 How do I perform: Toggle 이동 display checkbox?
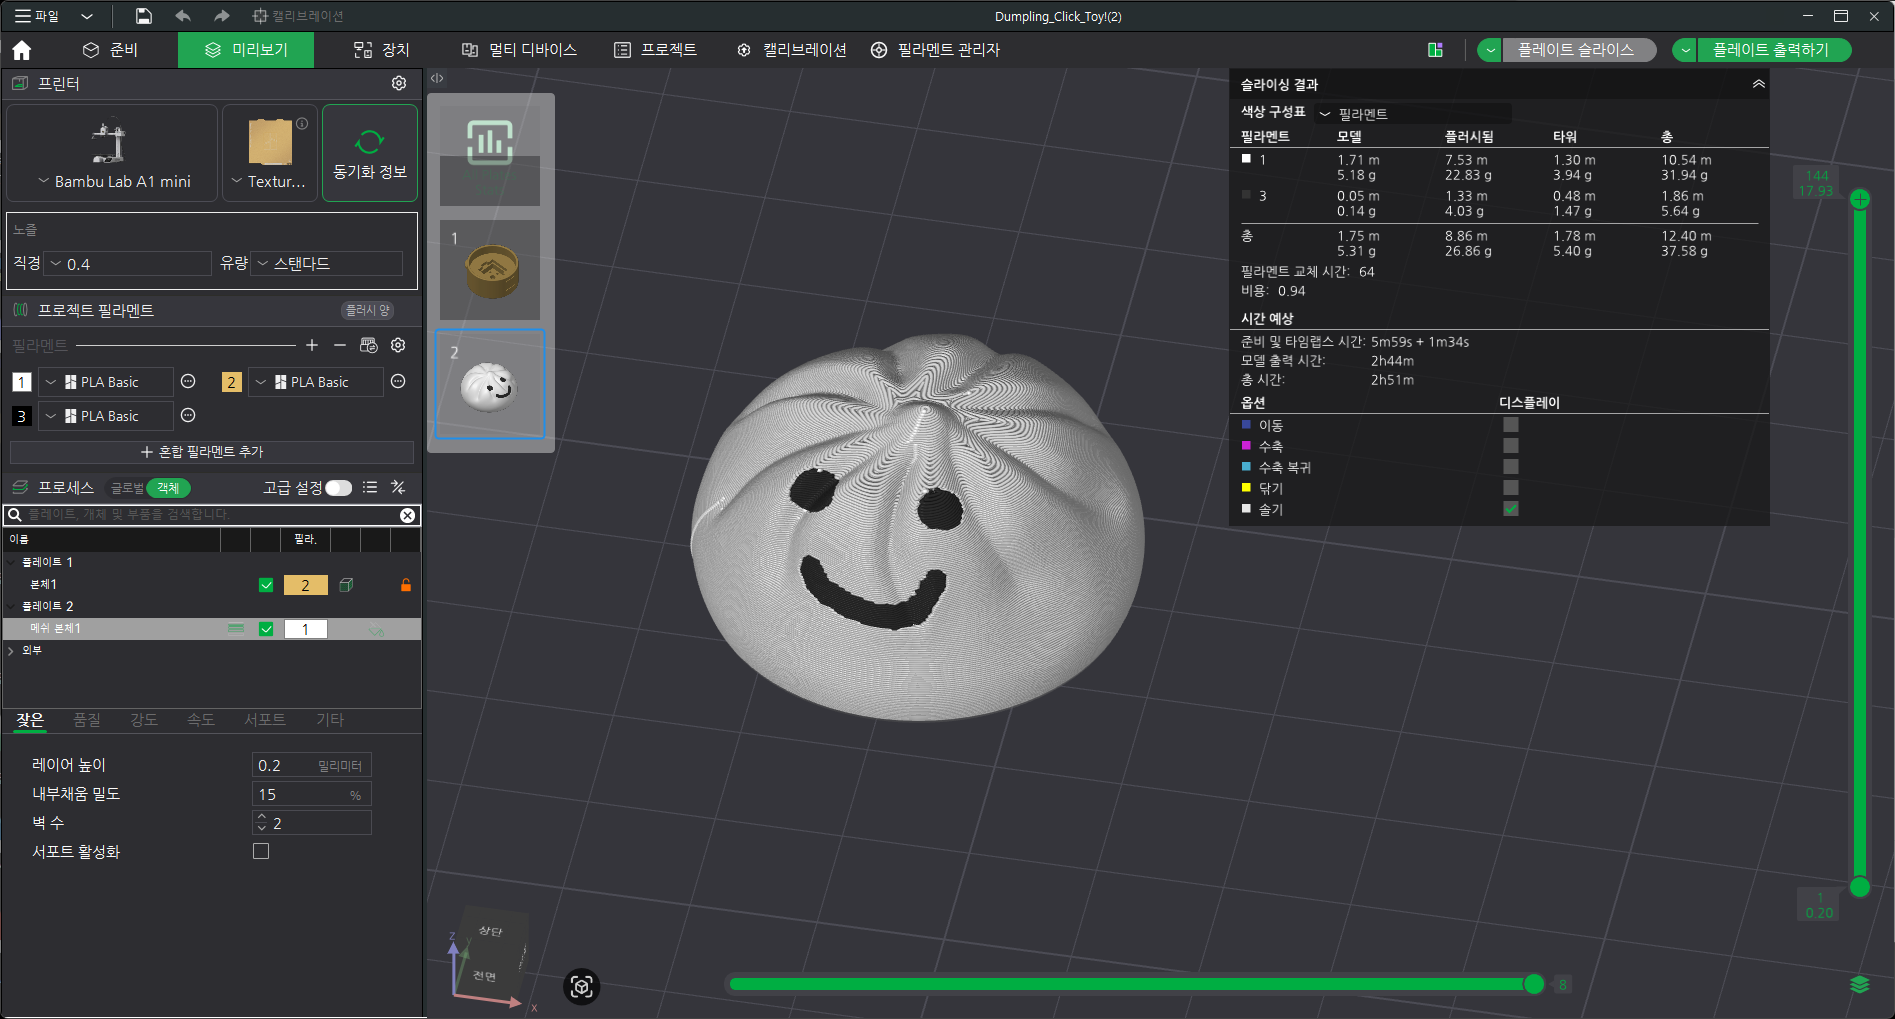click(1511, 425)
